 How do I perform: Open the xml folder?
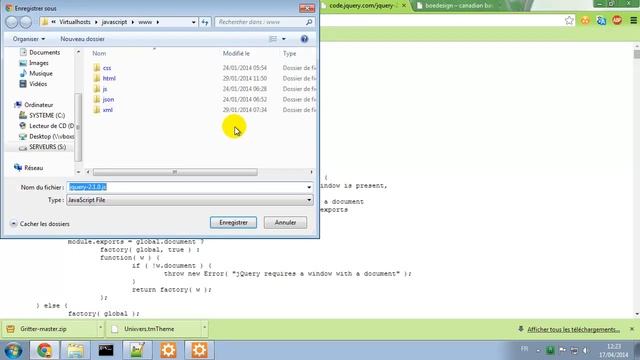(108, 110)
